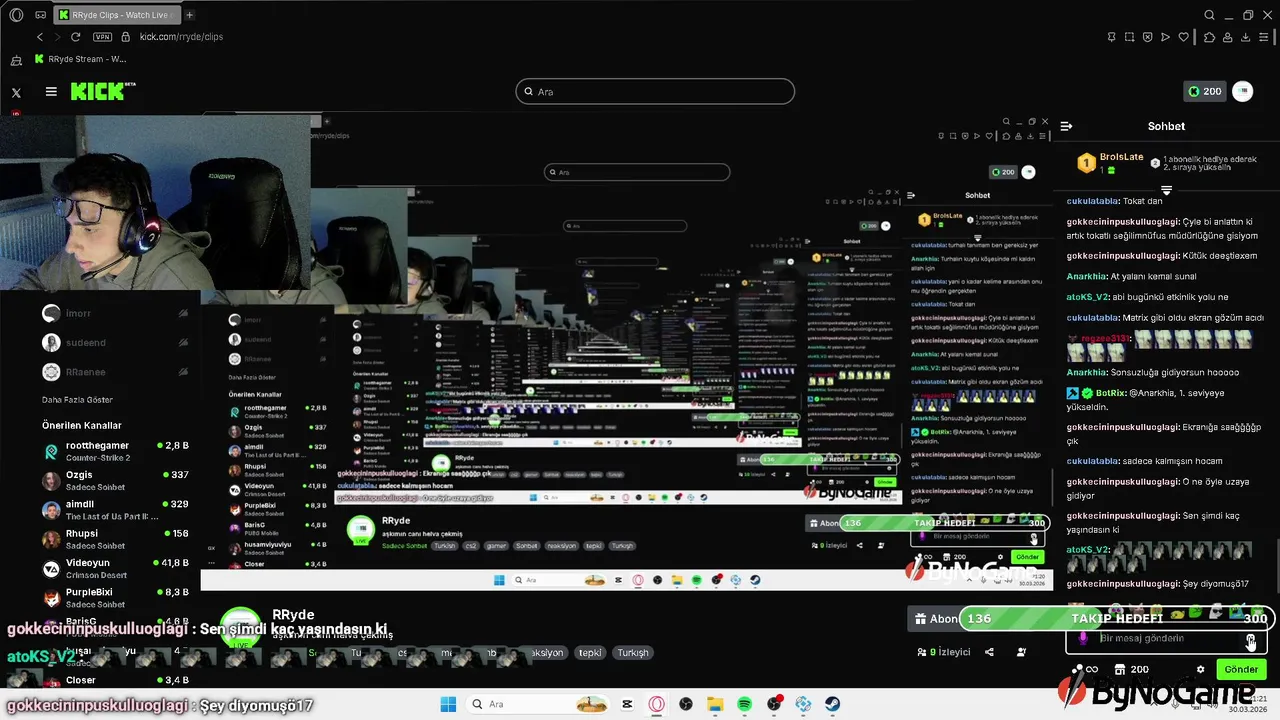Click the '9 İzleyici' viewer count
The image size is (1280, 720).
click(x=944, y=652)
